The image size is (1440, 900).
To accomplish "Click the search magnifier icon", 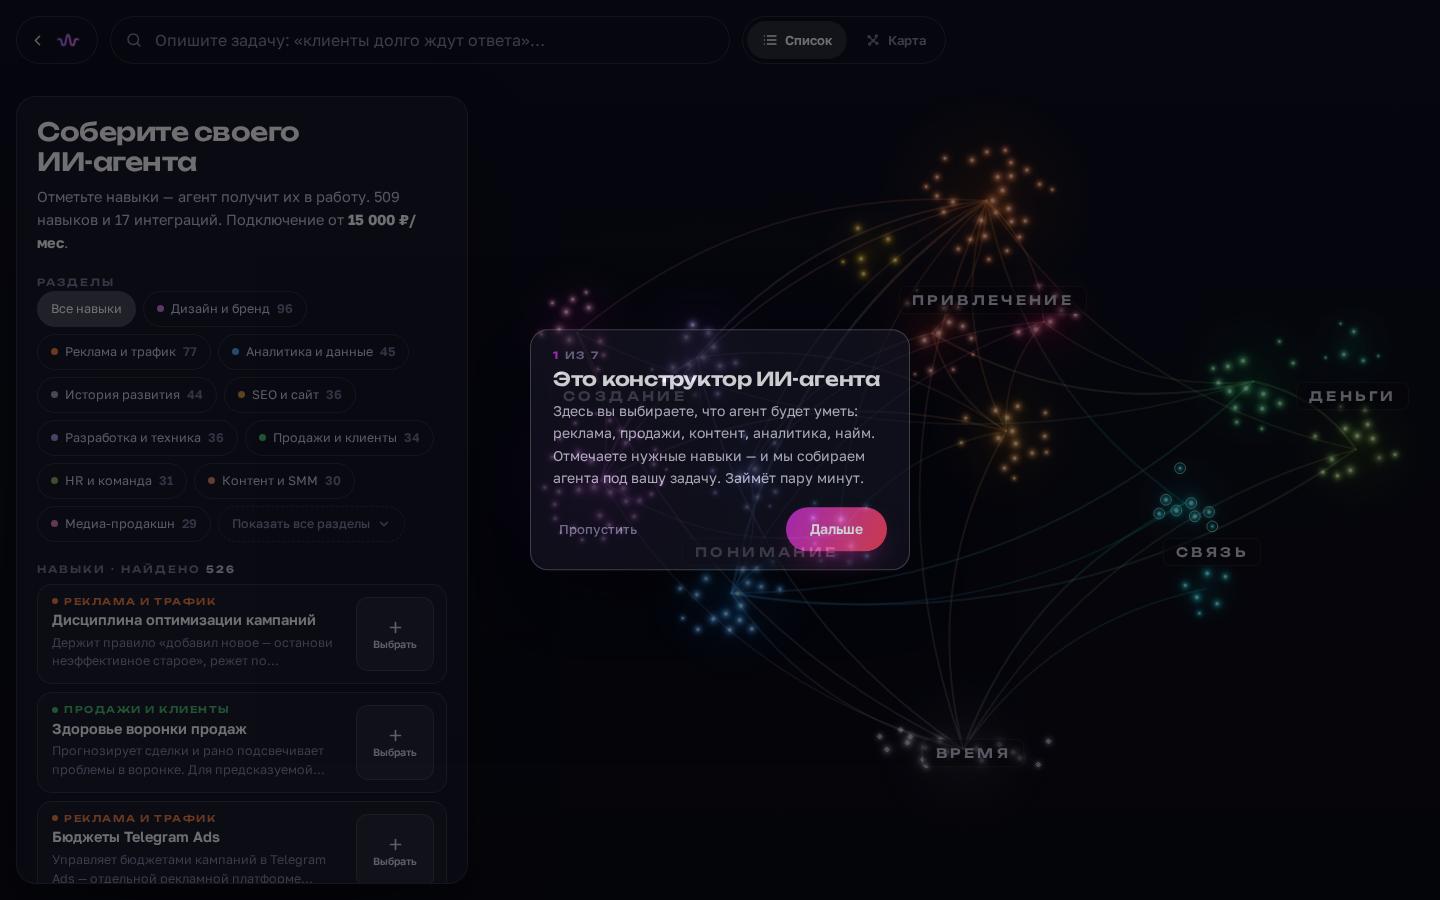I will point(134,40).
